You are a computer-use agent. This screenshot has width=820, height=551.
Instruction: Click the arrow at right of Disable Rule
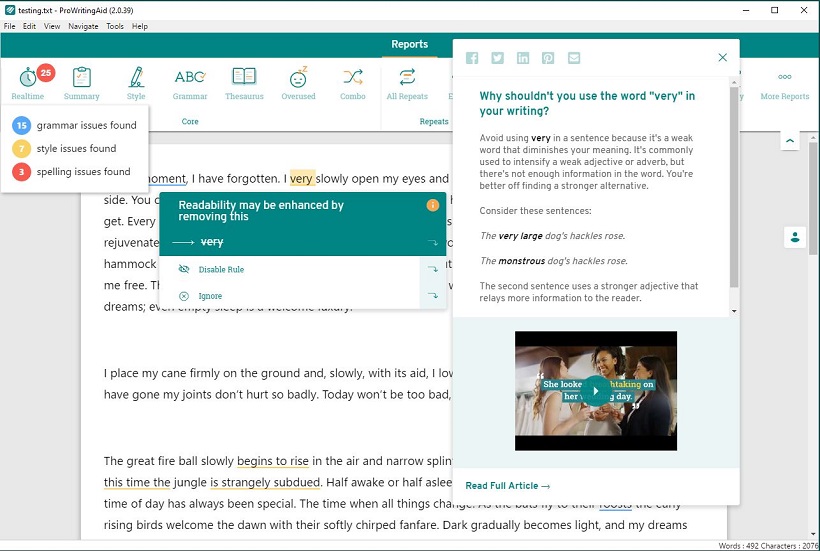(432, 269)
